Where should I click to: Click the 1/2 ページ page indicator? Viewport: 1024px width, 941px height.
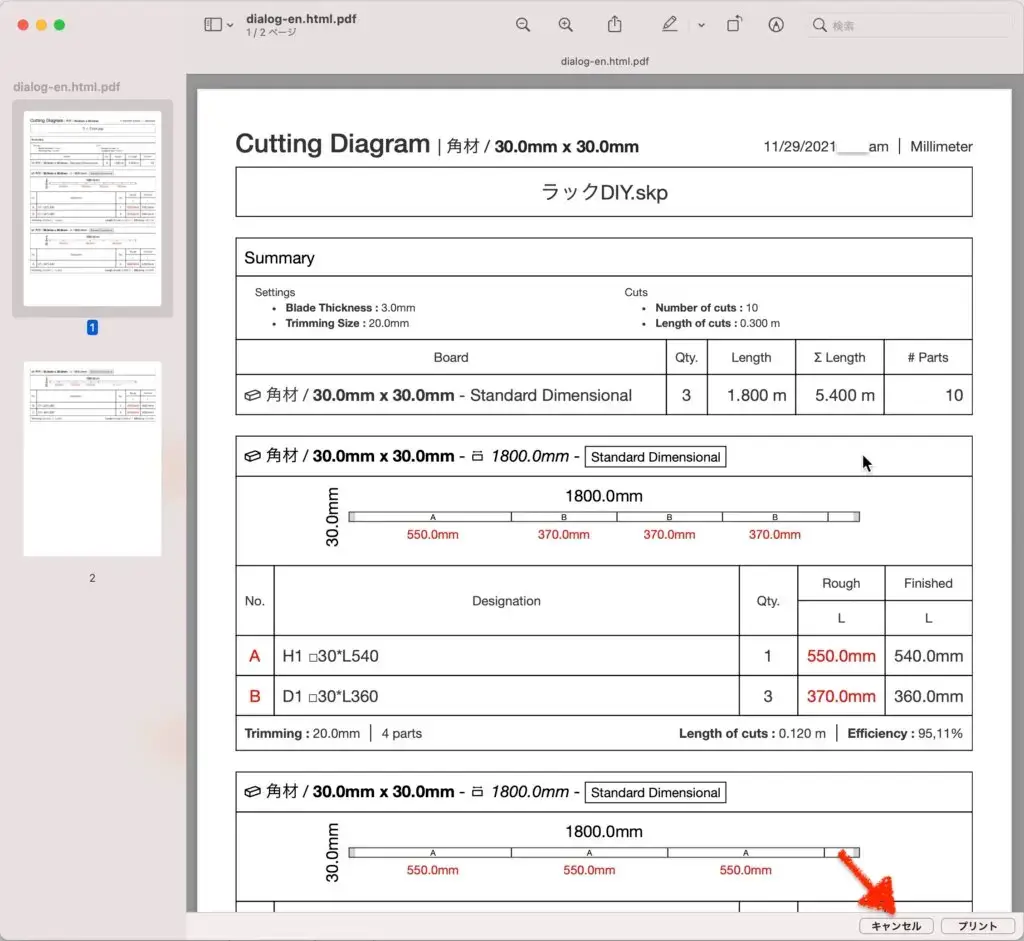click(x=271, y=33)
